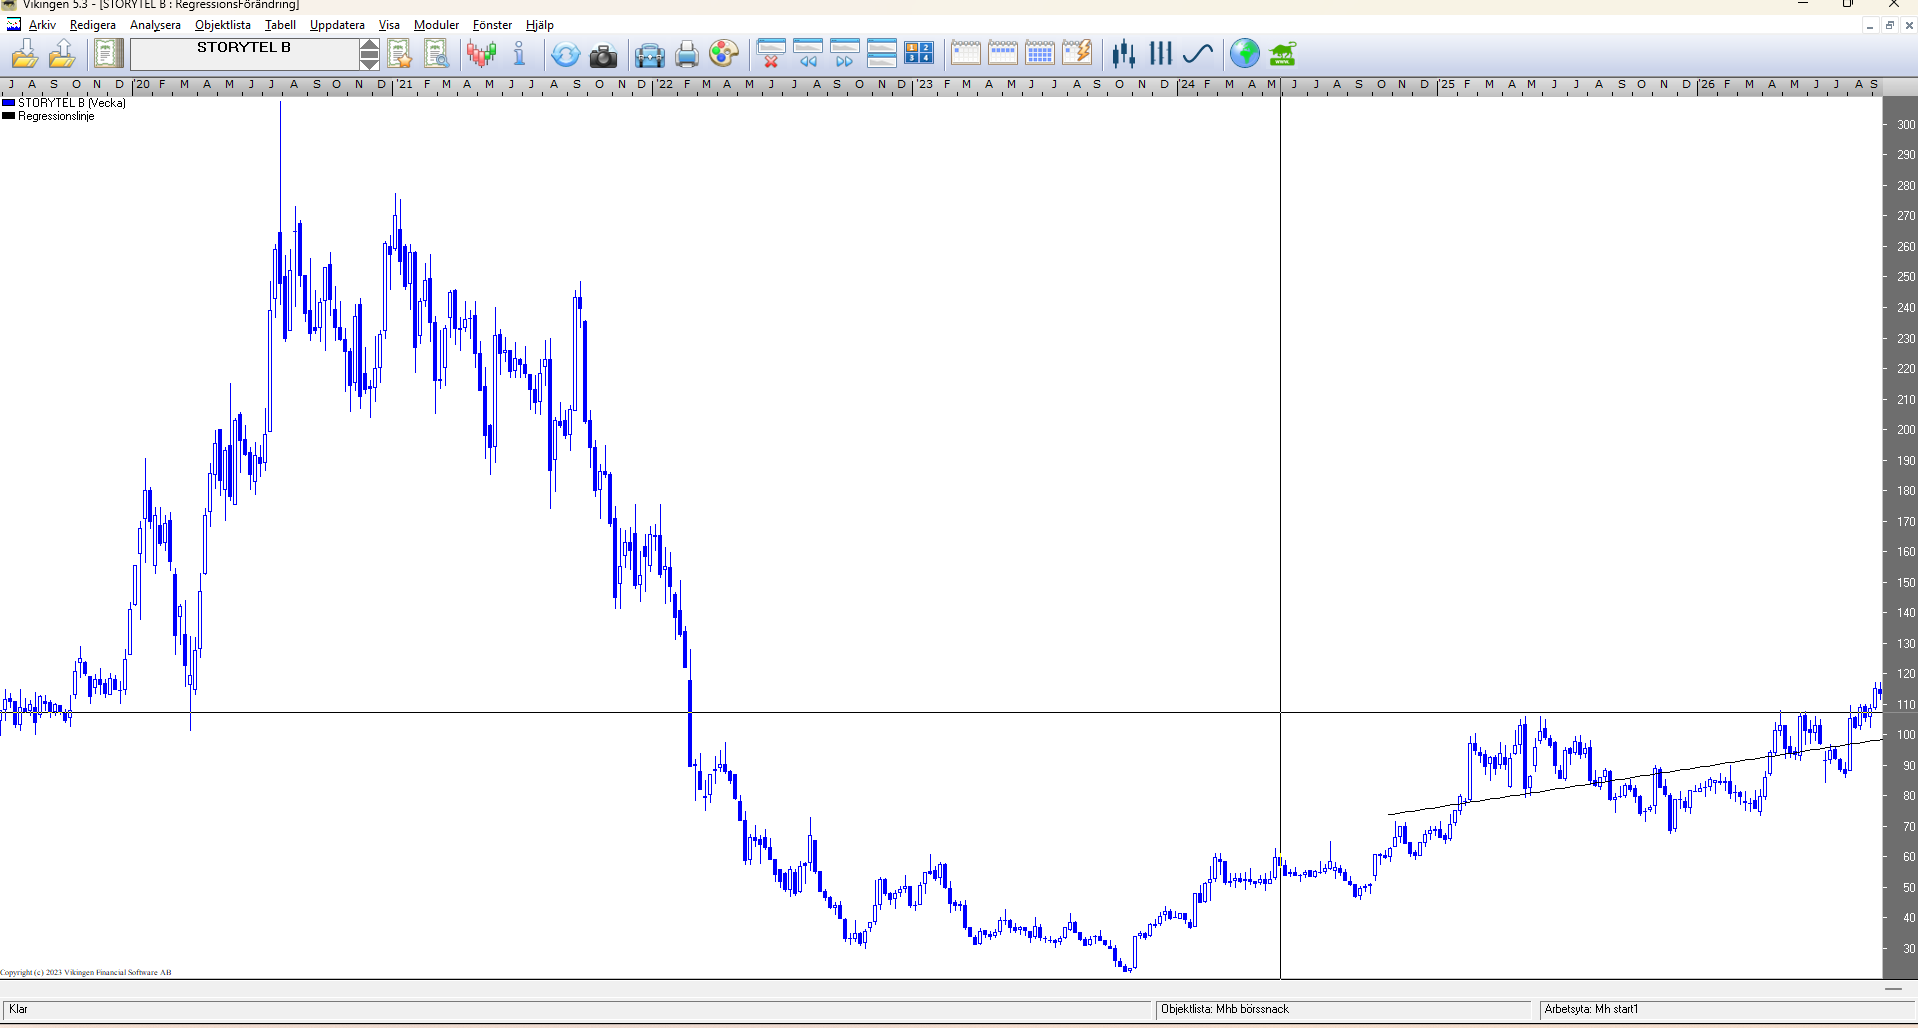
Task: Go to next window forward icon
Action: [x=845, y=54]
